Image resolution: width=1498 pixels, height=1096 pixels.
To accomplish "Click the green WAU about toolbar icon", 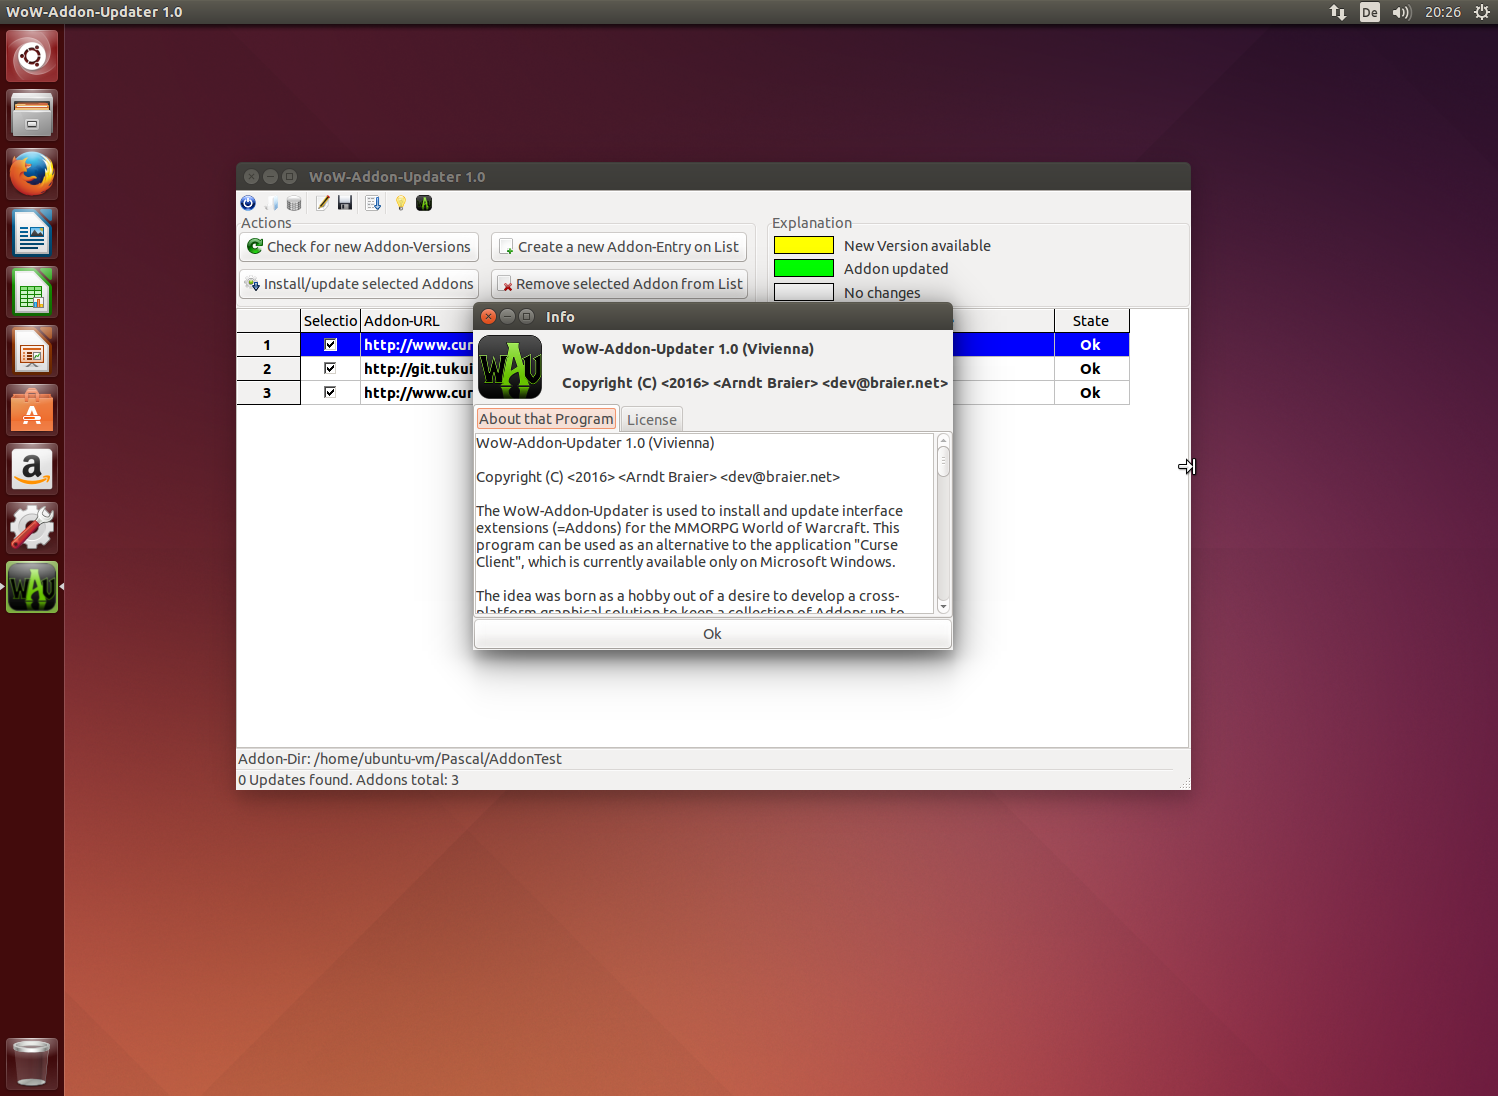I will (424, 203).
